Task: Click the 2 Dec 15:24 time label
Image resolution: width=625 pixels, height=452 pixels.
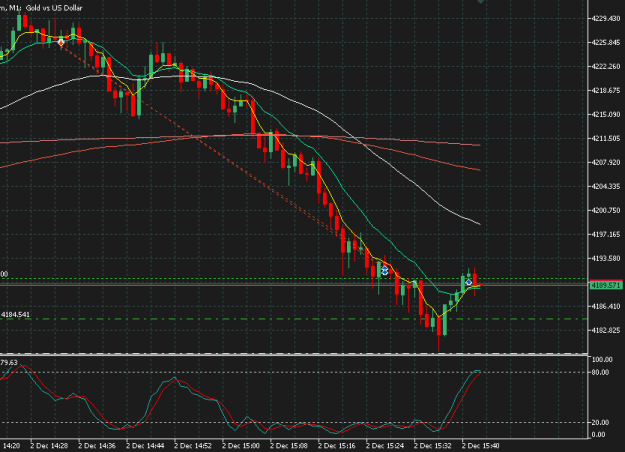Action: tap(385, 445)
